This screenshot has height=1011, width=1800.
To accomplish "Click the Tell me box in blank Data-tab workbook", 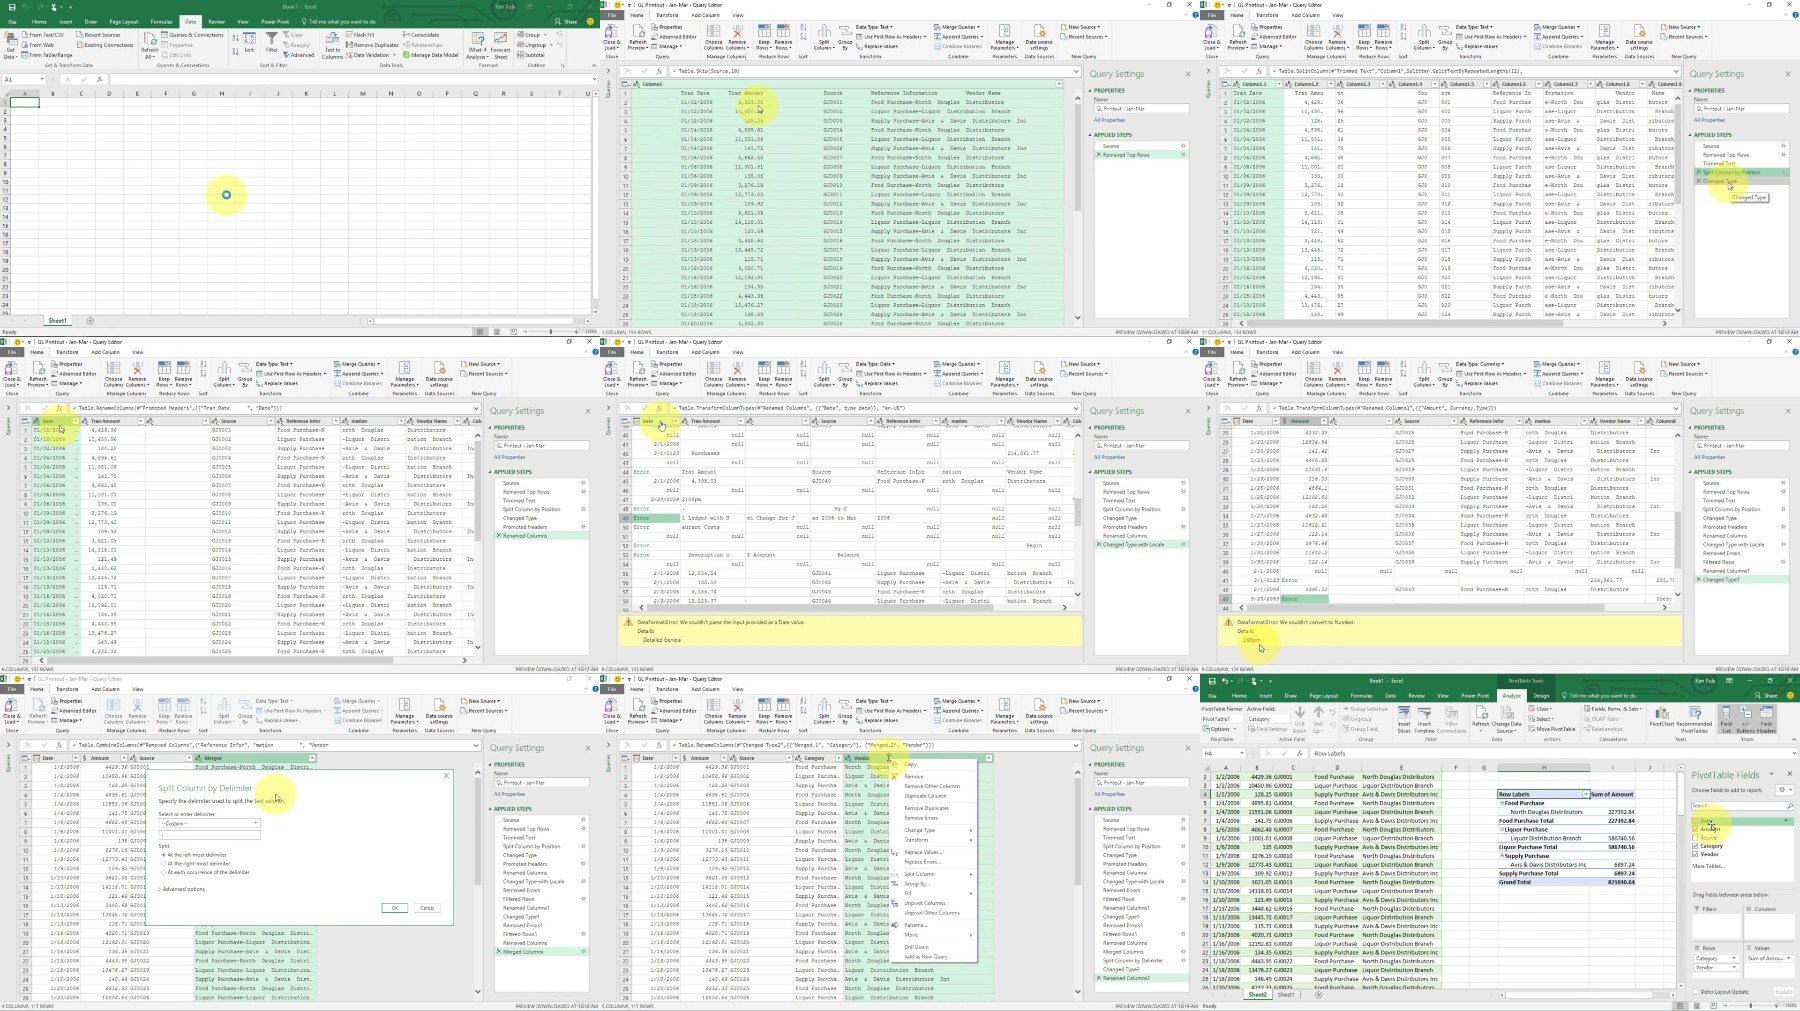I will [340, 21].
